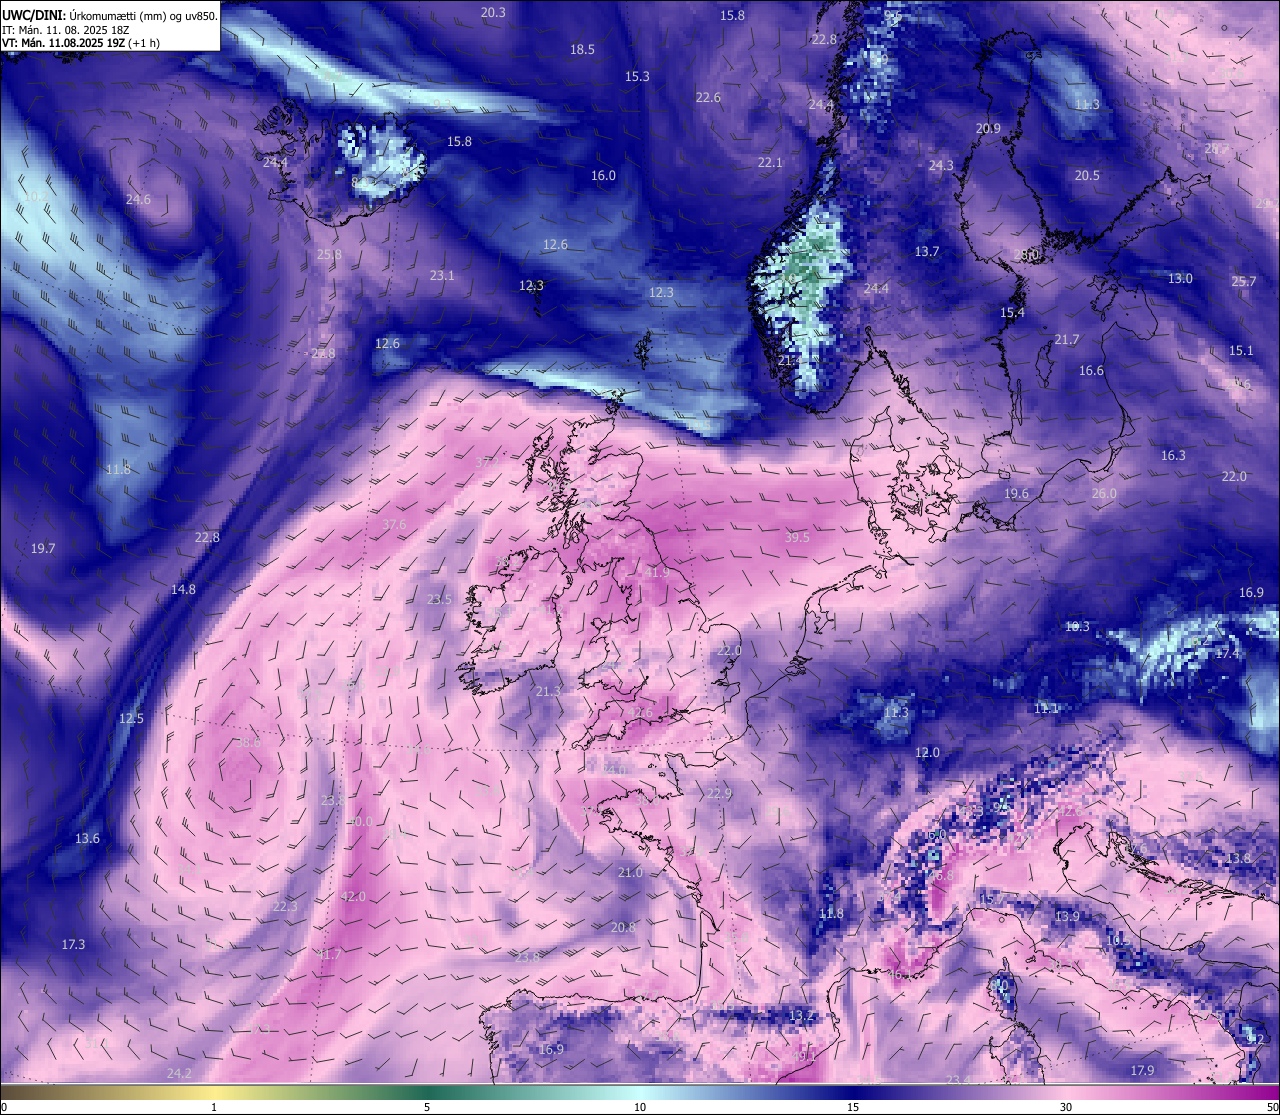Click the 20.5 value over Finland

coord(1087,176)
